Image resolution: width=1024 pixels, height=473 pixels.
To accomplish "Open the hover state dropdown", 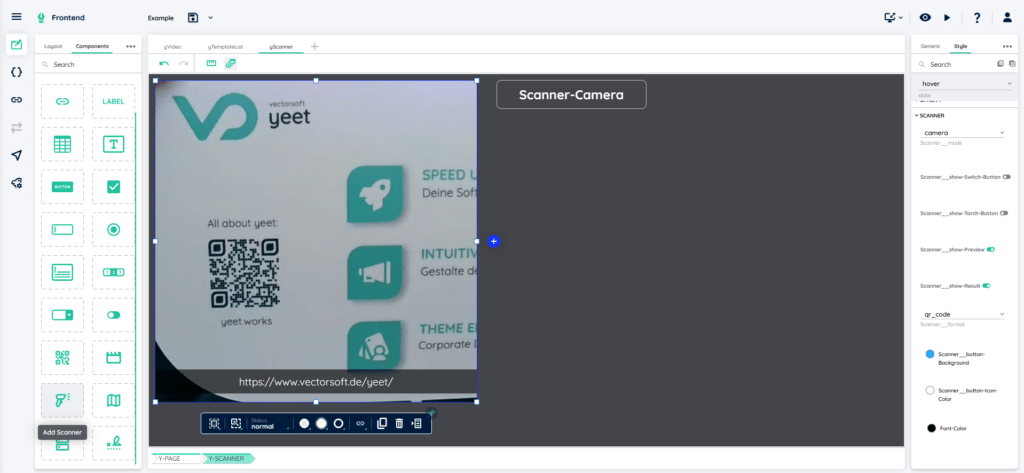I will coord(965,84).
